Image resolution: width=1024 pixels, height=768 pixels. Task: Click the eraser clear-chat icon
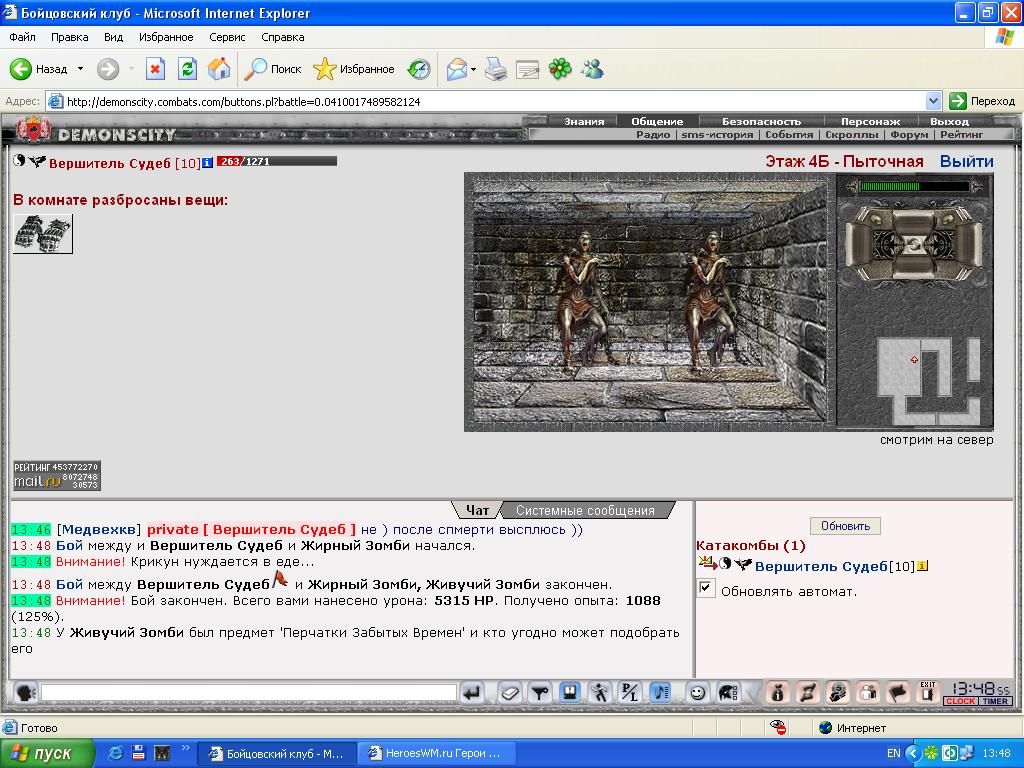[509, 692]
